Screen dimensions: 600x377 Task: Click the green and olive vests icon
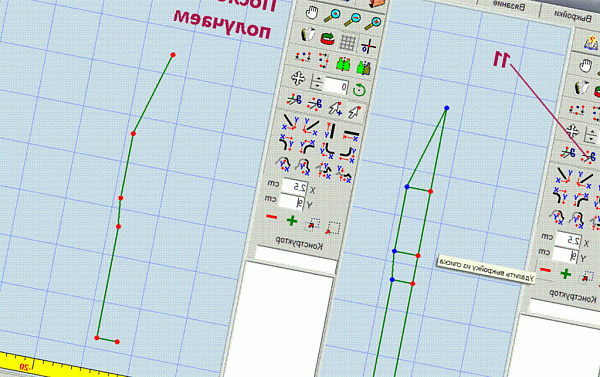[363, 68]
